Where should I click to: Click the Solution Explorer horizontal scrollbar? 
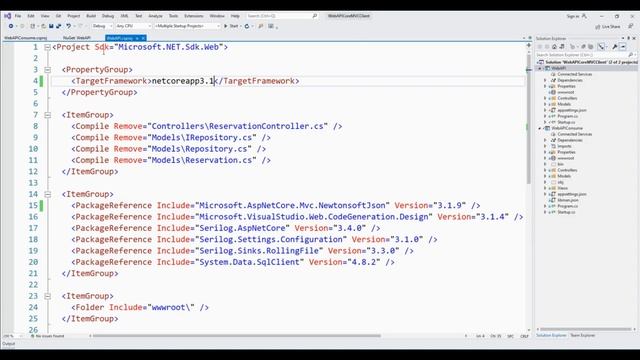585,329
